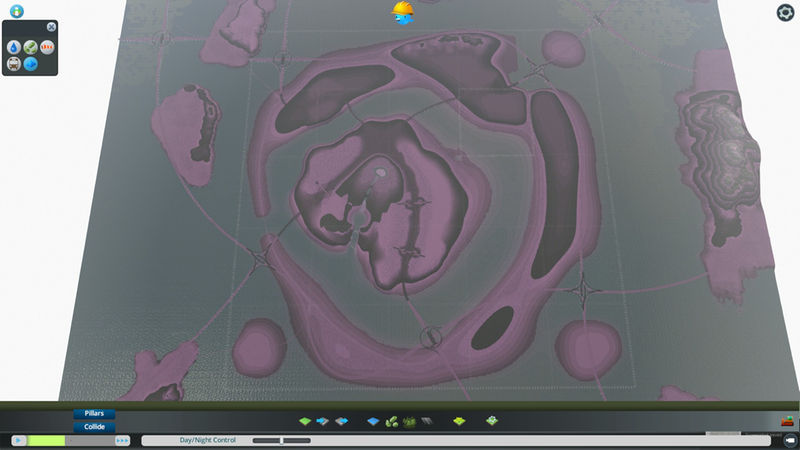Click the fast-forward speed button
Image resolution: width=800 pixels, height=450 pixels.
pos(122,440)
